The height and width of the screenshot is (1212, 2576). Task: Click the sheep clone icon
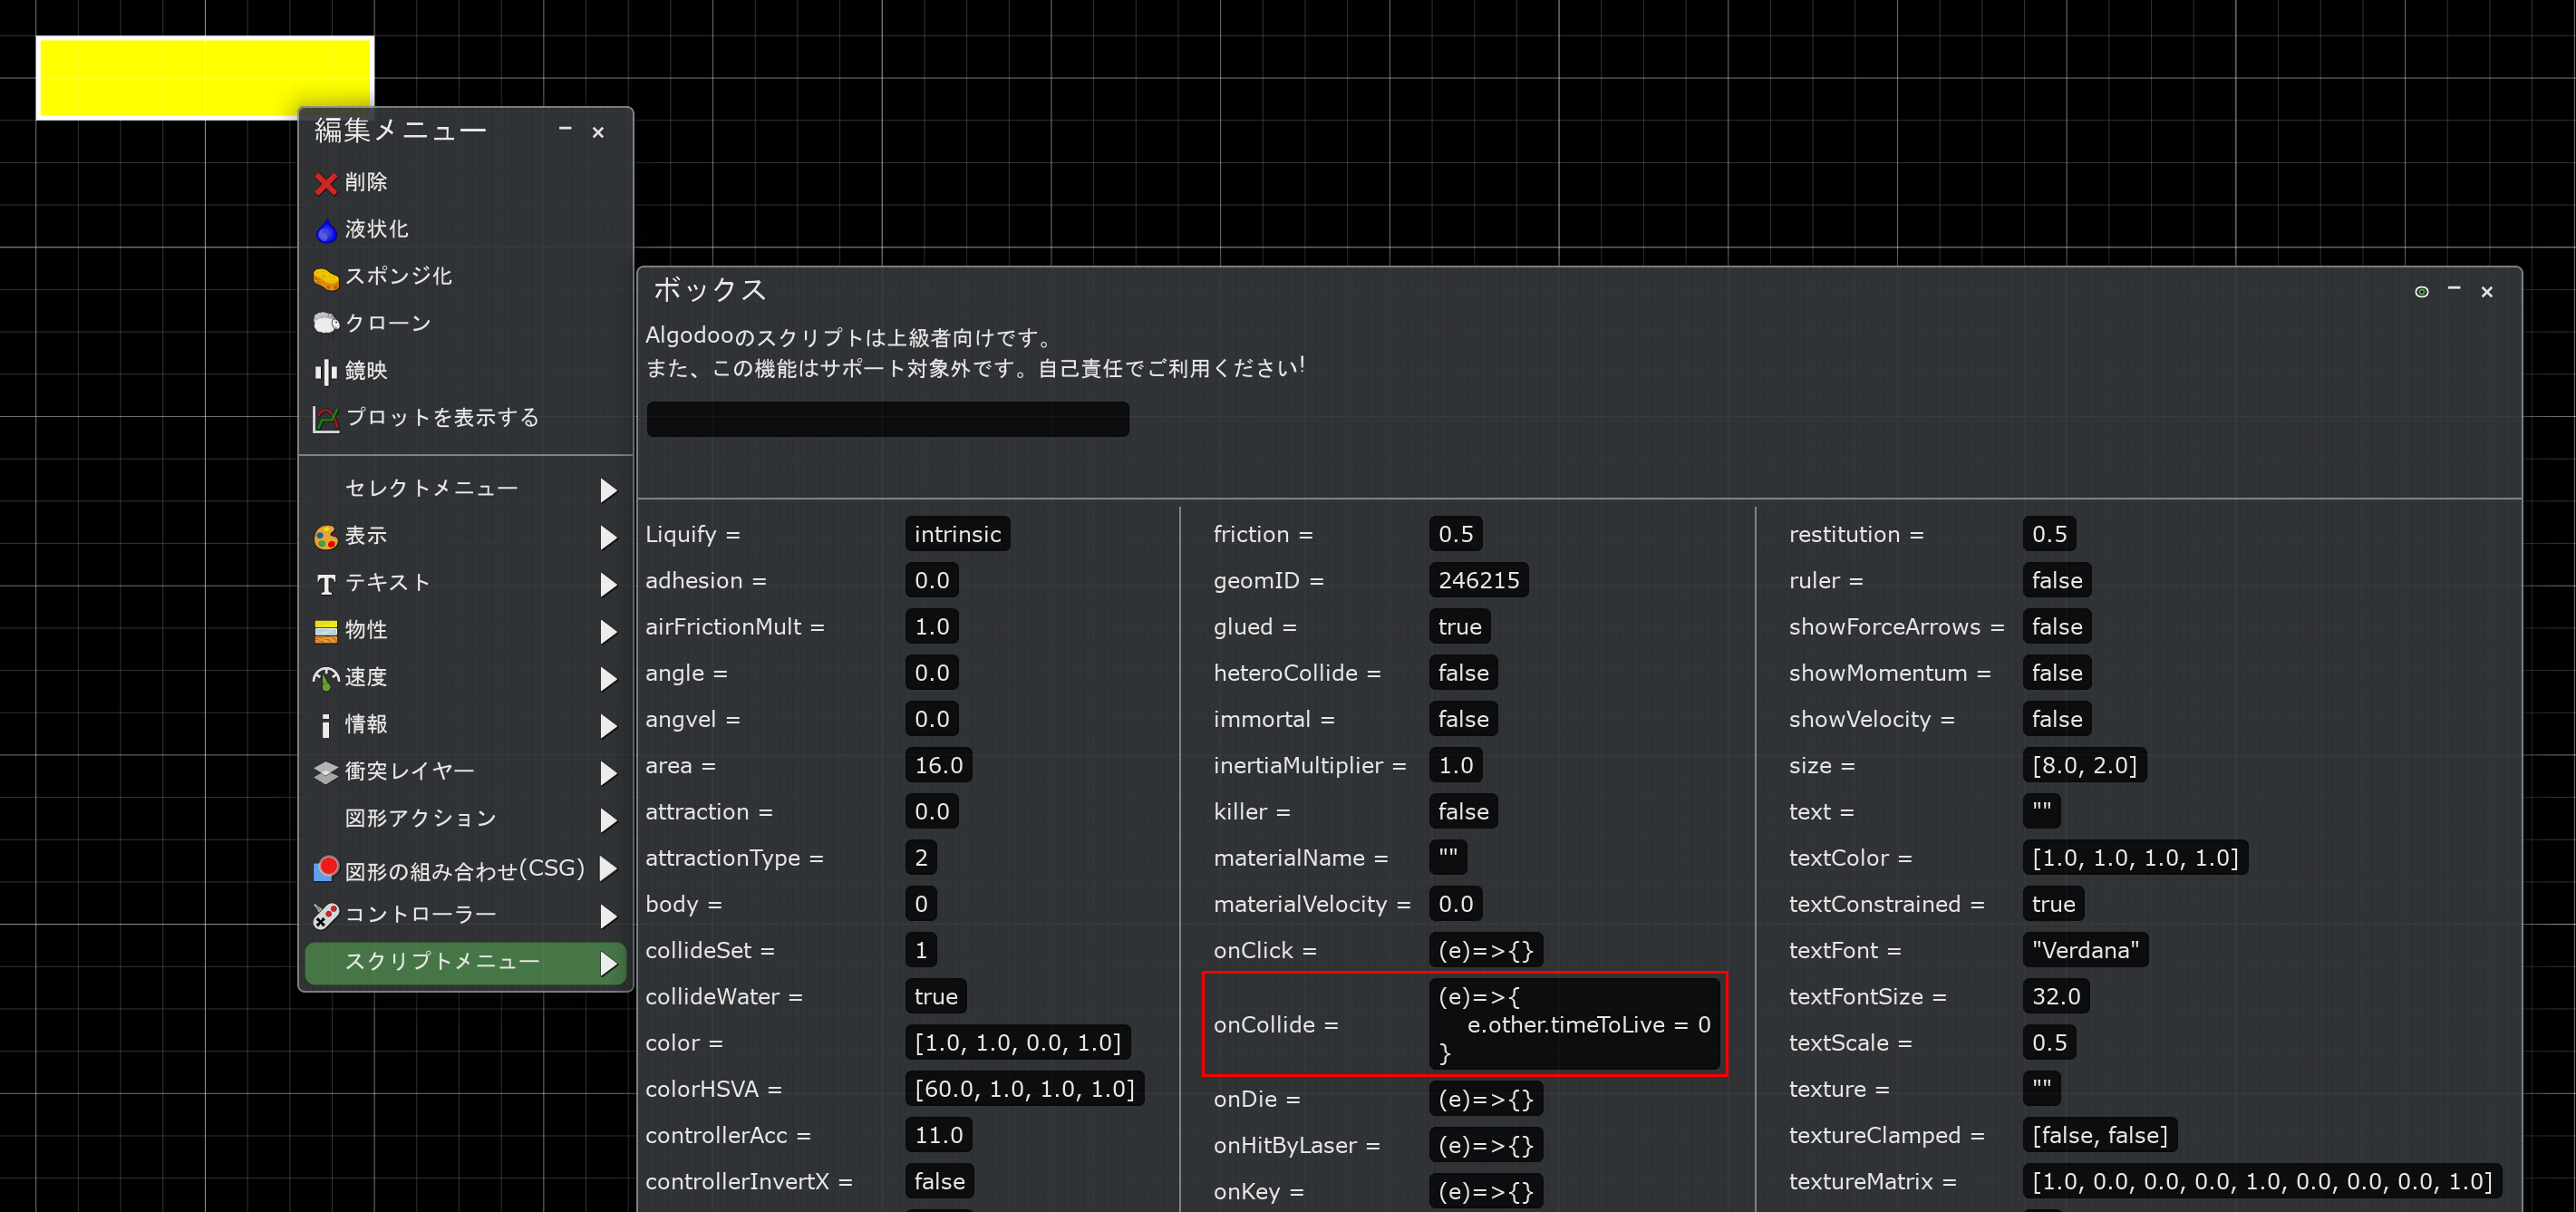(x=325, y=323)
